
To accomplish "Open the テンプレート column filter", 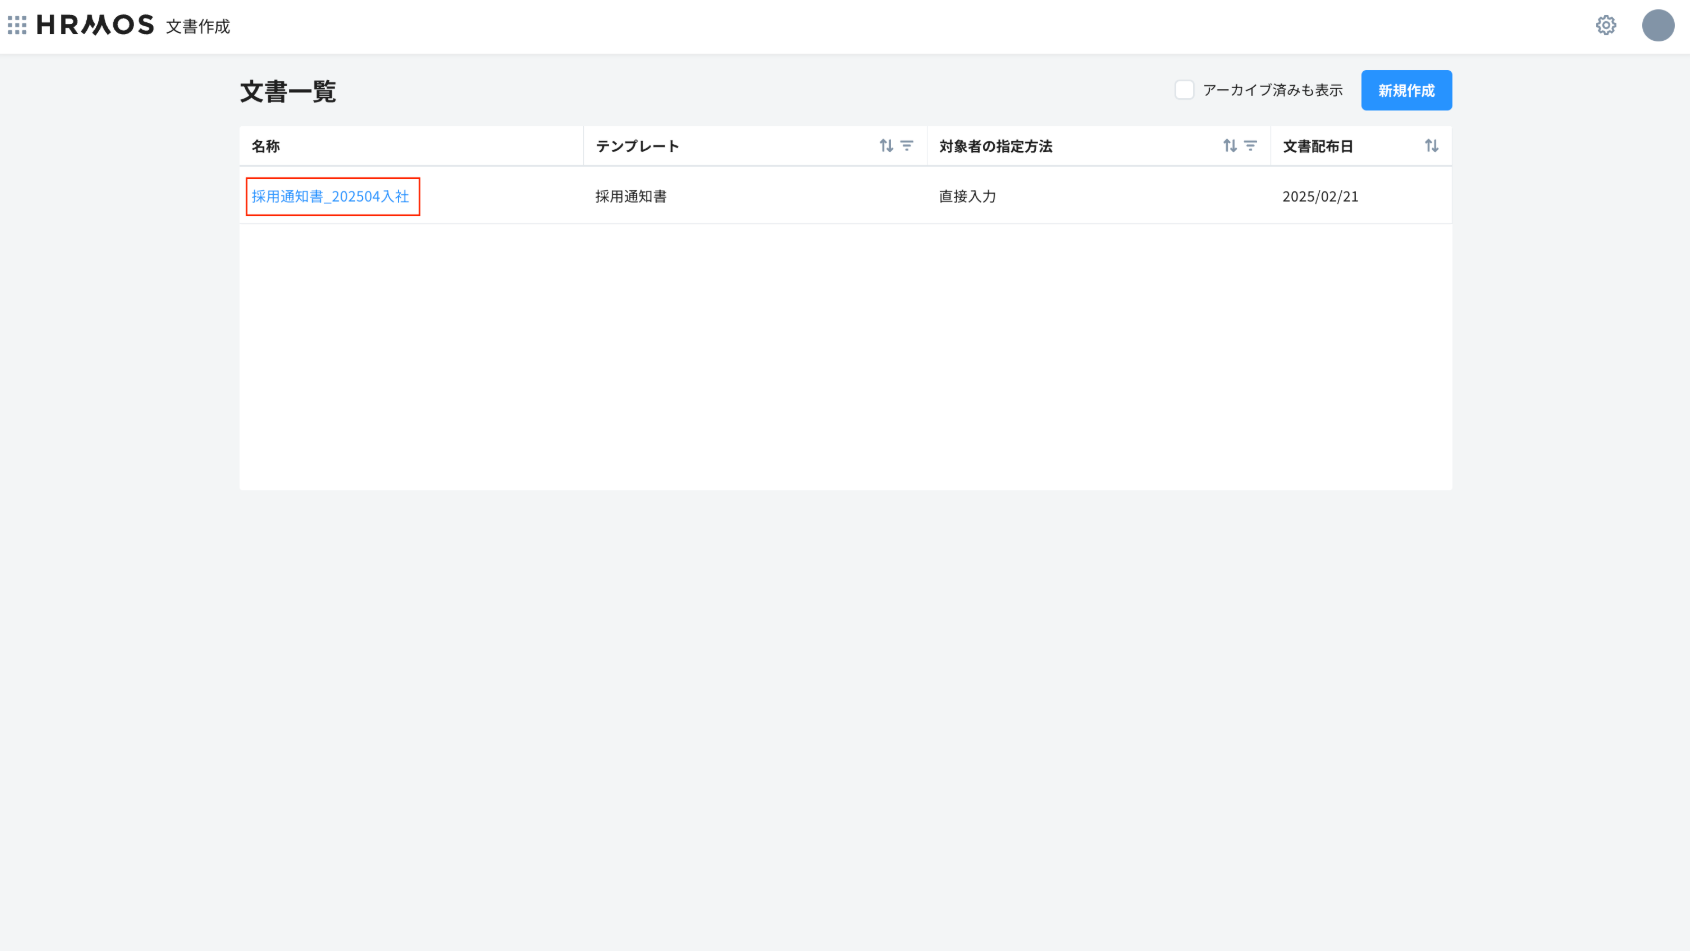I will point(907,146).
